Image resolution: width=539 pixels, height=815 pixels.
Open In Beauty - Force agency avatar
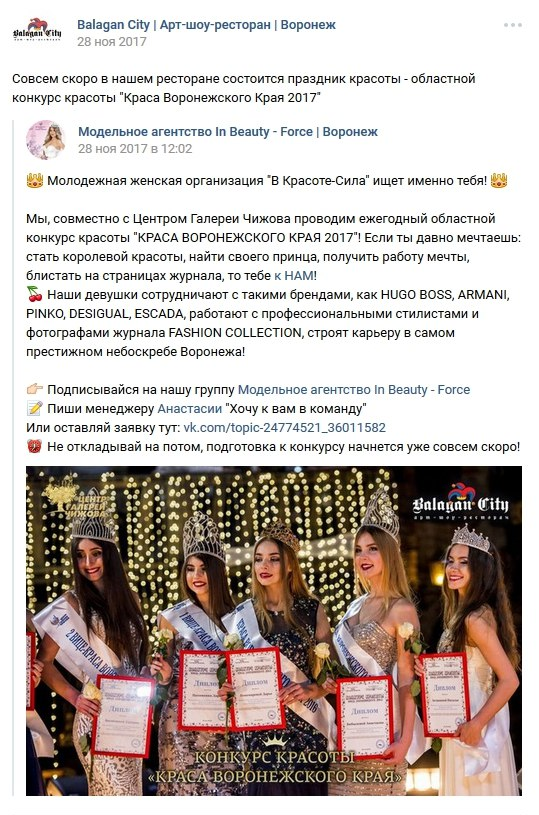coord(45,139)
